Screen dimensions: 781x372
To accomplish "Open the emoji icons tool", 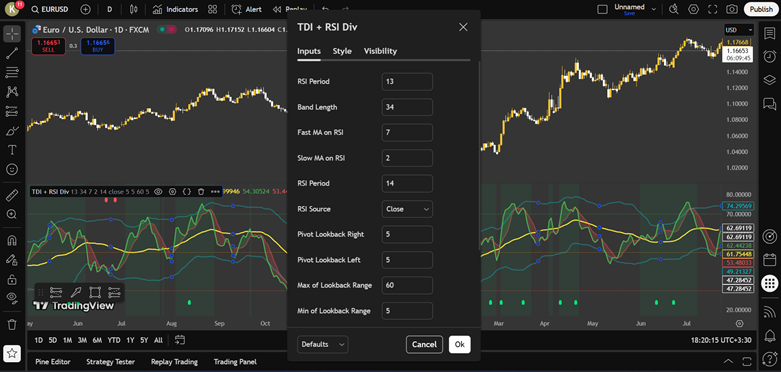I will [12, 169].
